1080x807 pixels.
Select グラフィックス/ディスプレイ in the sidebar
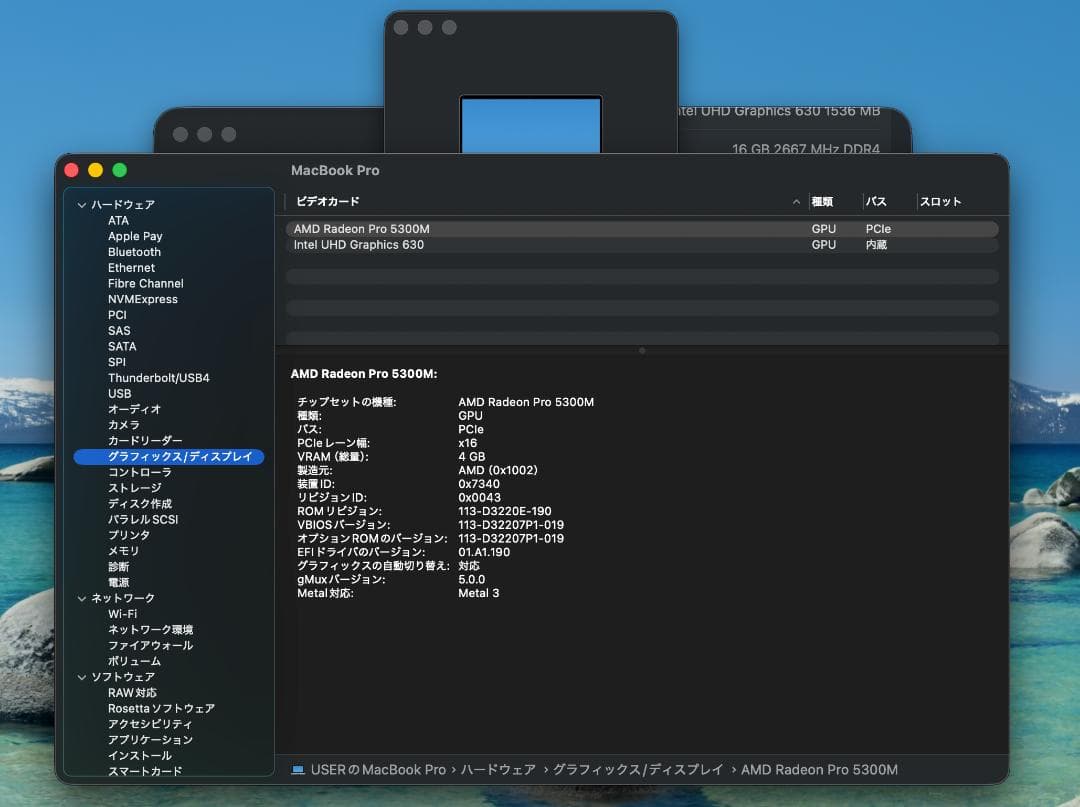point(169,457)
